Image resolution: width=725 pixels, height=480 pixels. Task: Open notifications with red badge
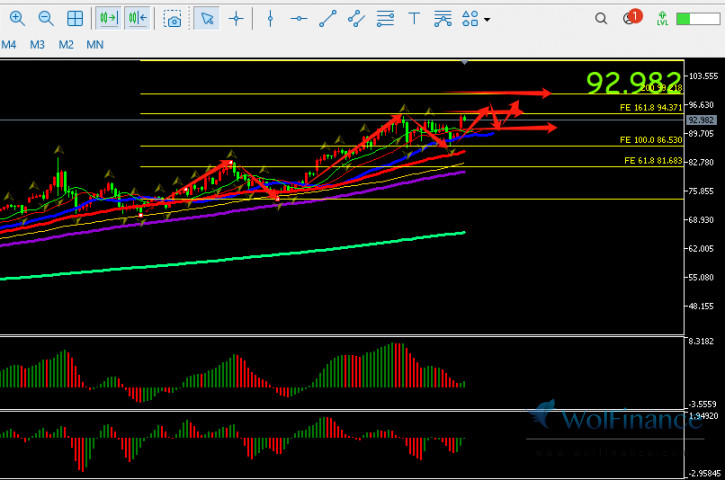(630, 18)
